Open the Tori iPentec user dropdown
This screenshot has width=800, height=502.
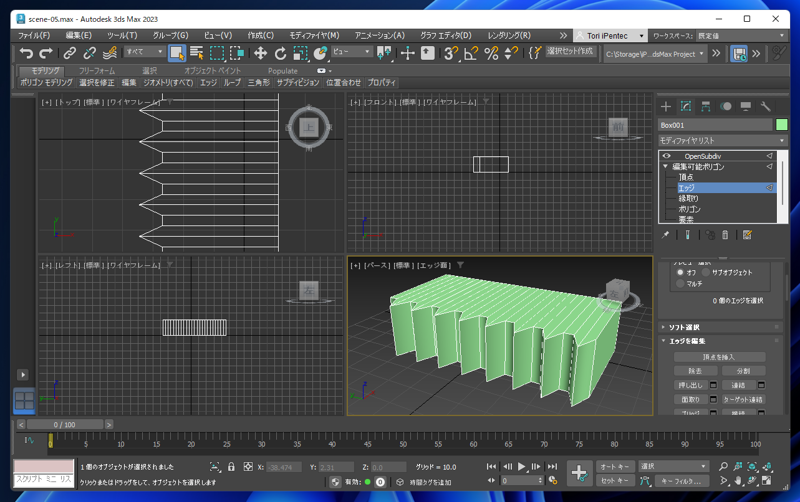[x=610, y=36]
